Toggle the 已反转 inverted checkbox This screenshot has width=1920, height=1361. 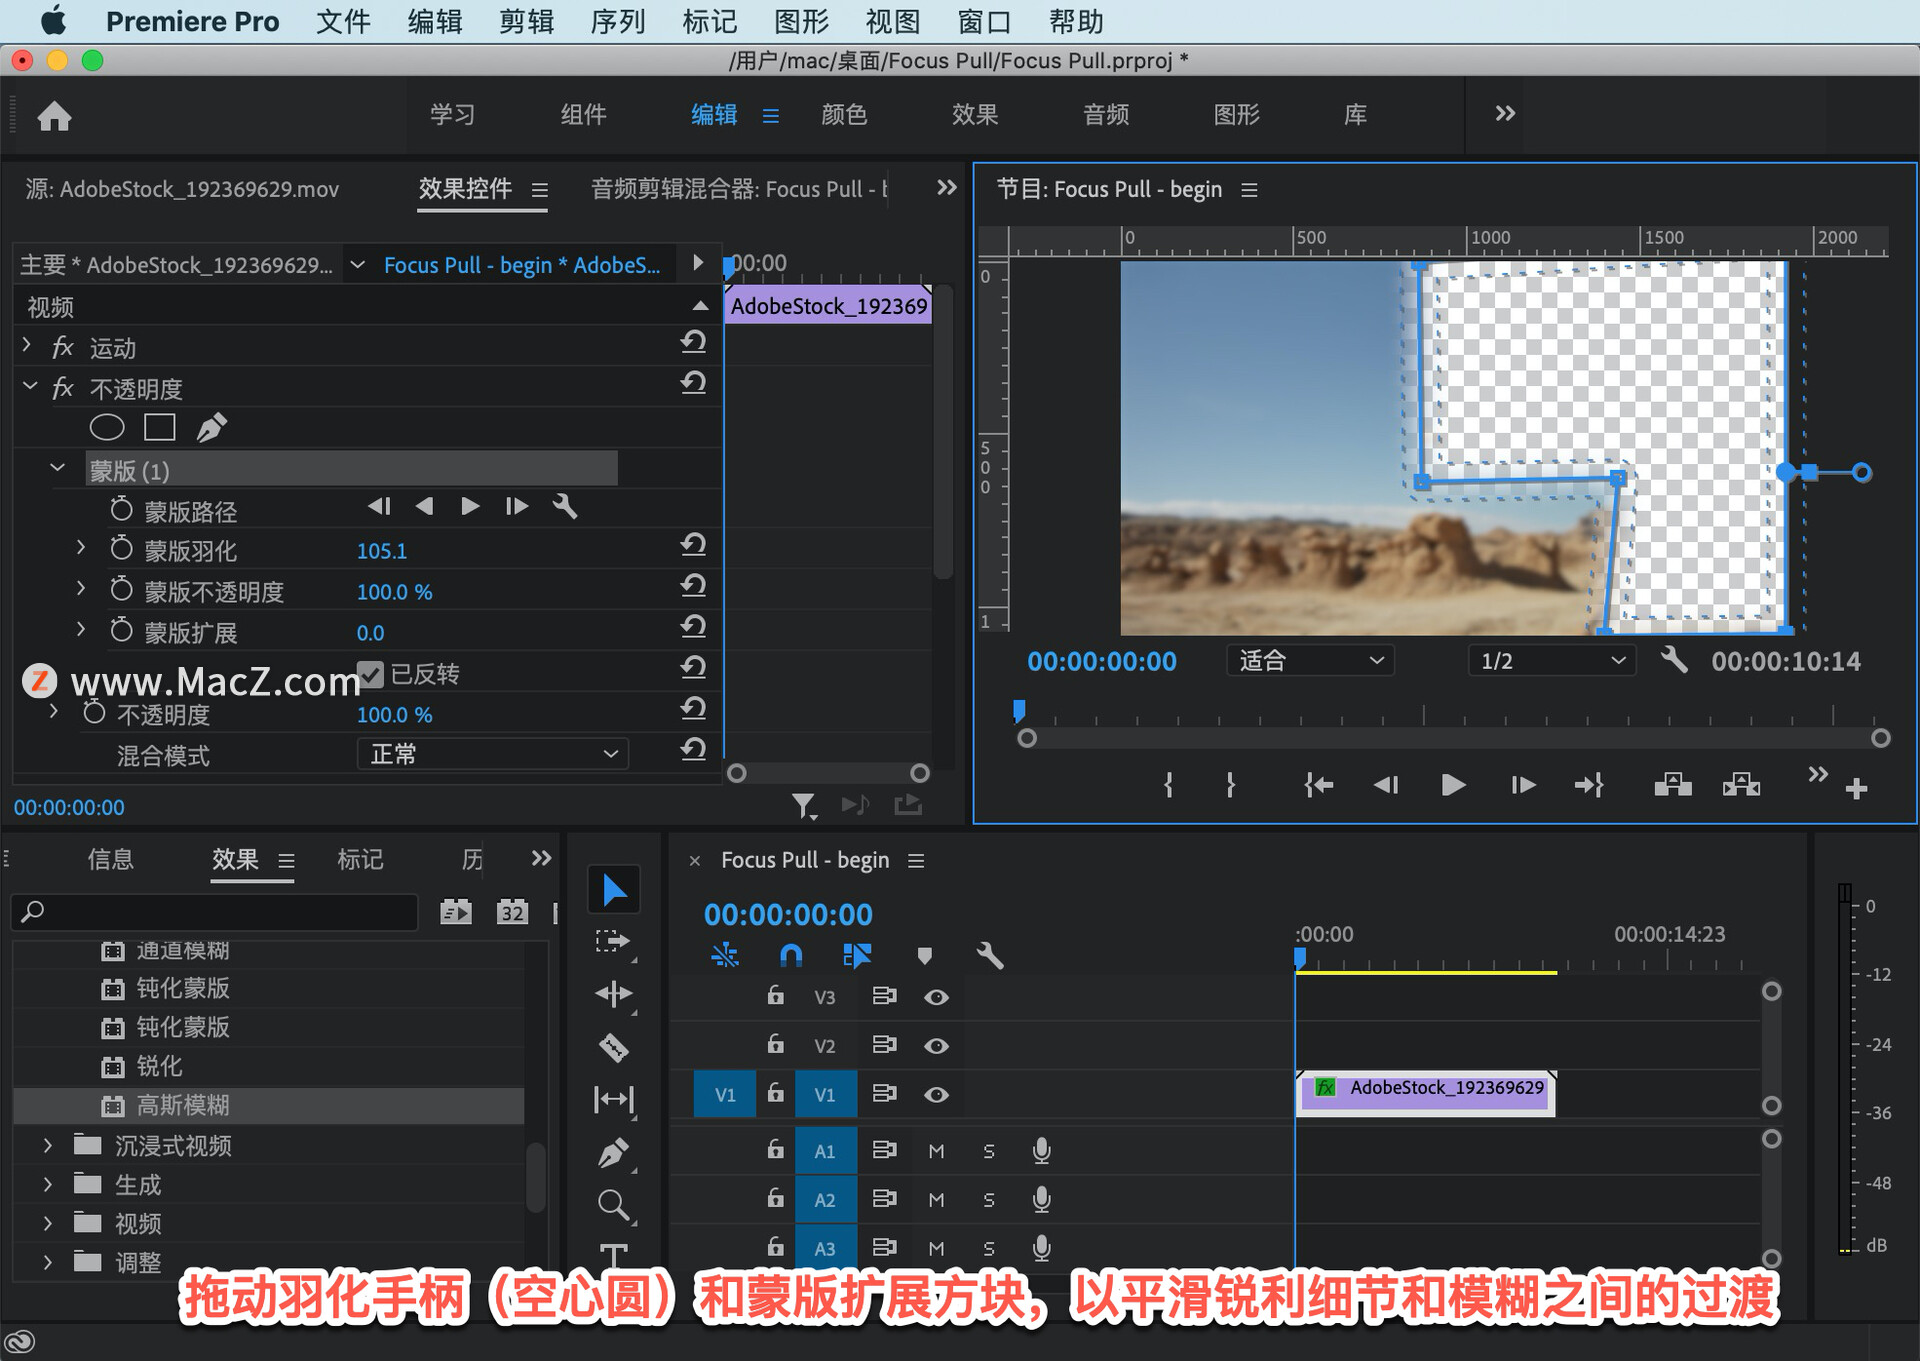coord(371,674)
